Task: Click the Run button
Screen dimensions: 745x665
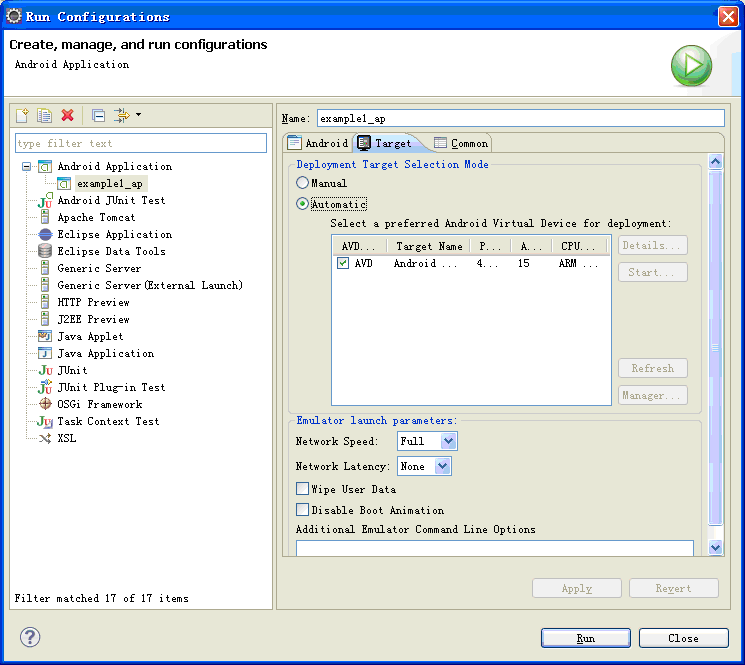Action: tap(586, 638)
